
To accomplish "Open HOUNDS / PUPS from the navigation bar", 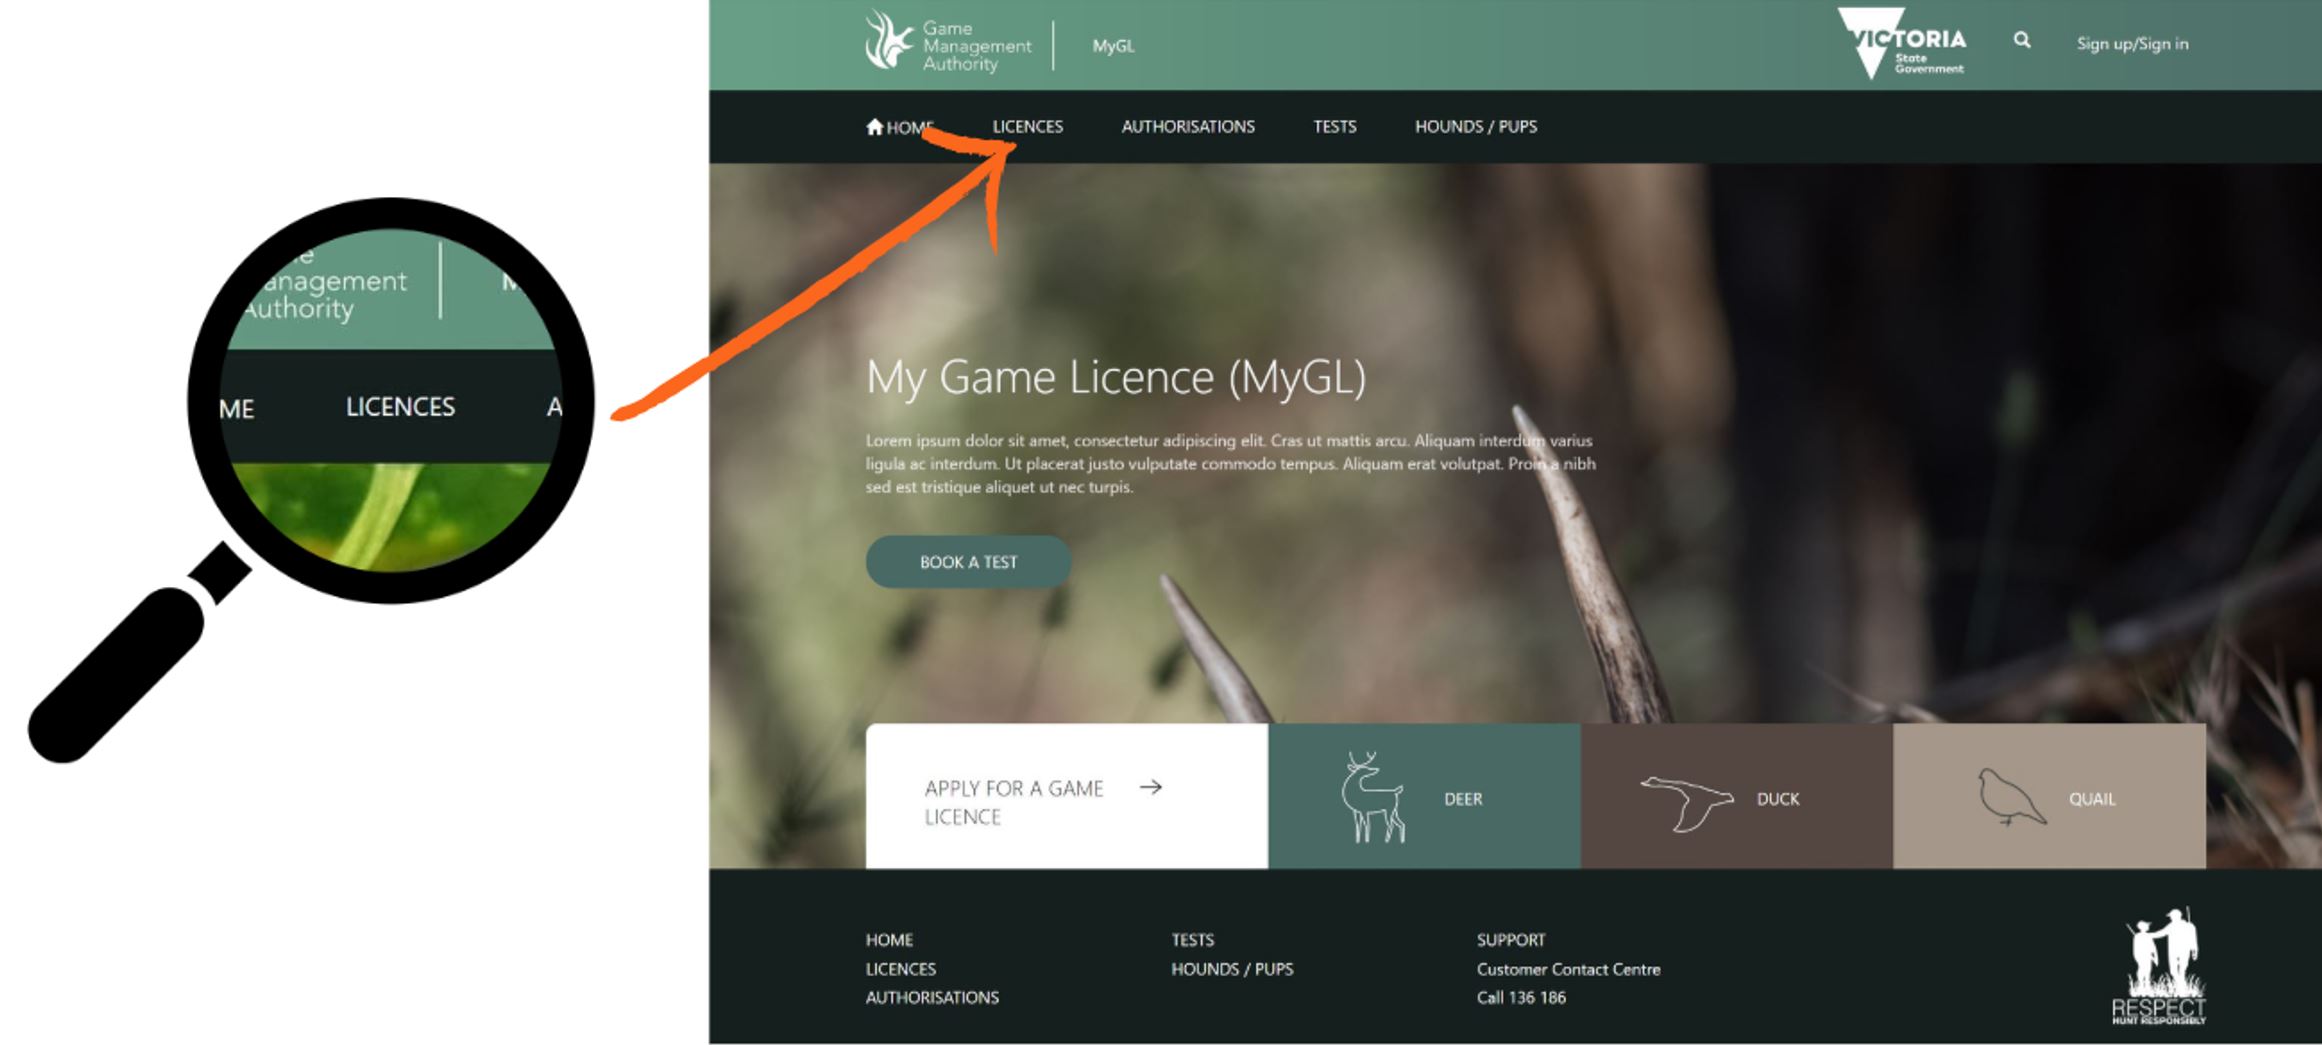I will click(1477, 126).
